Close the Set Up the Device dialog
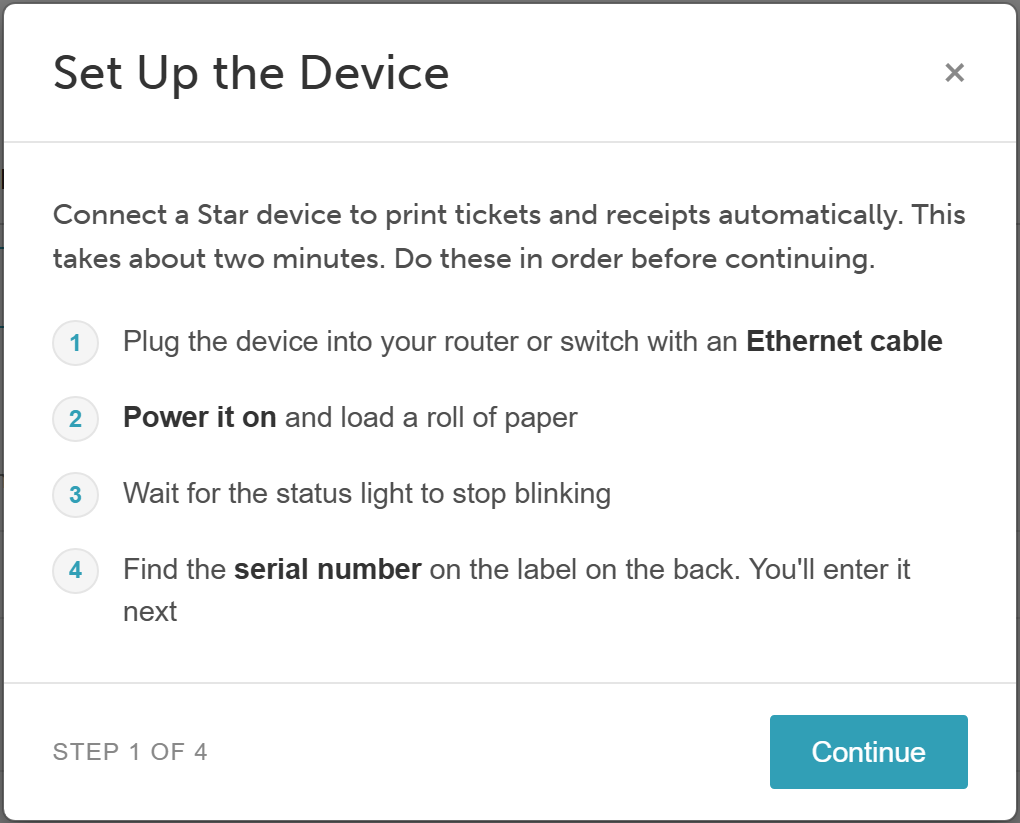The width and height of the screenshot is (1020, 823). click(954, 72)
